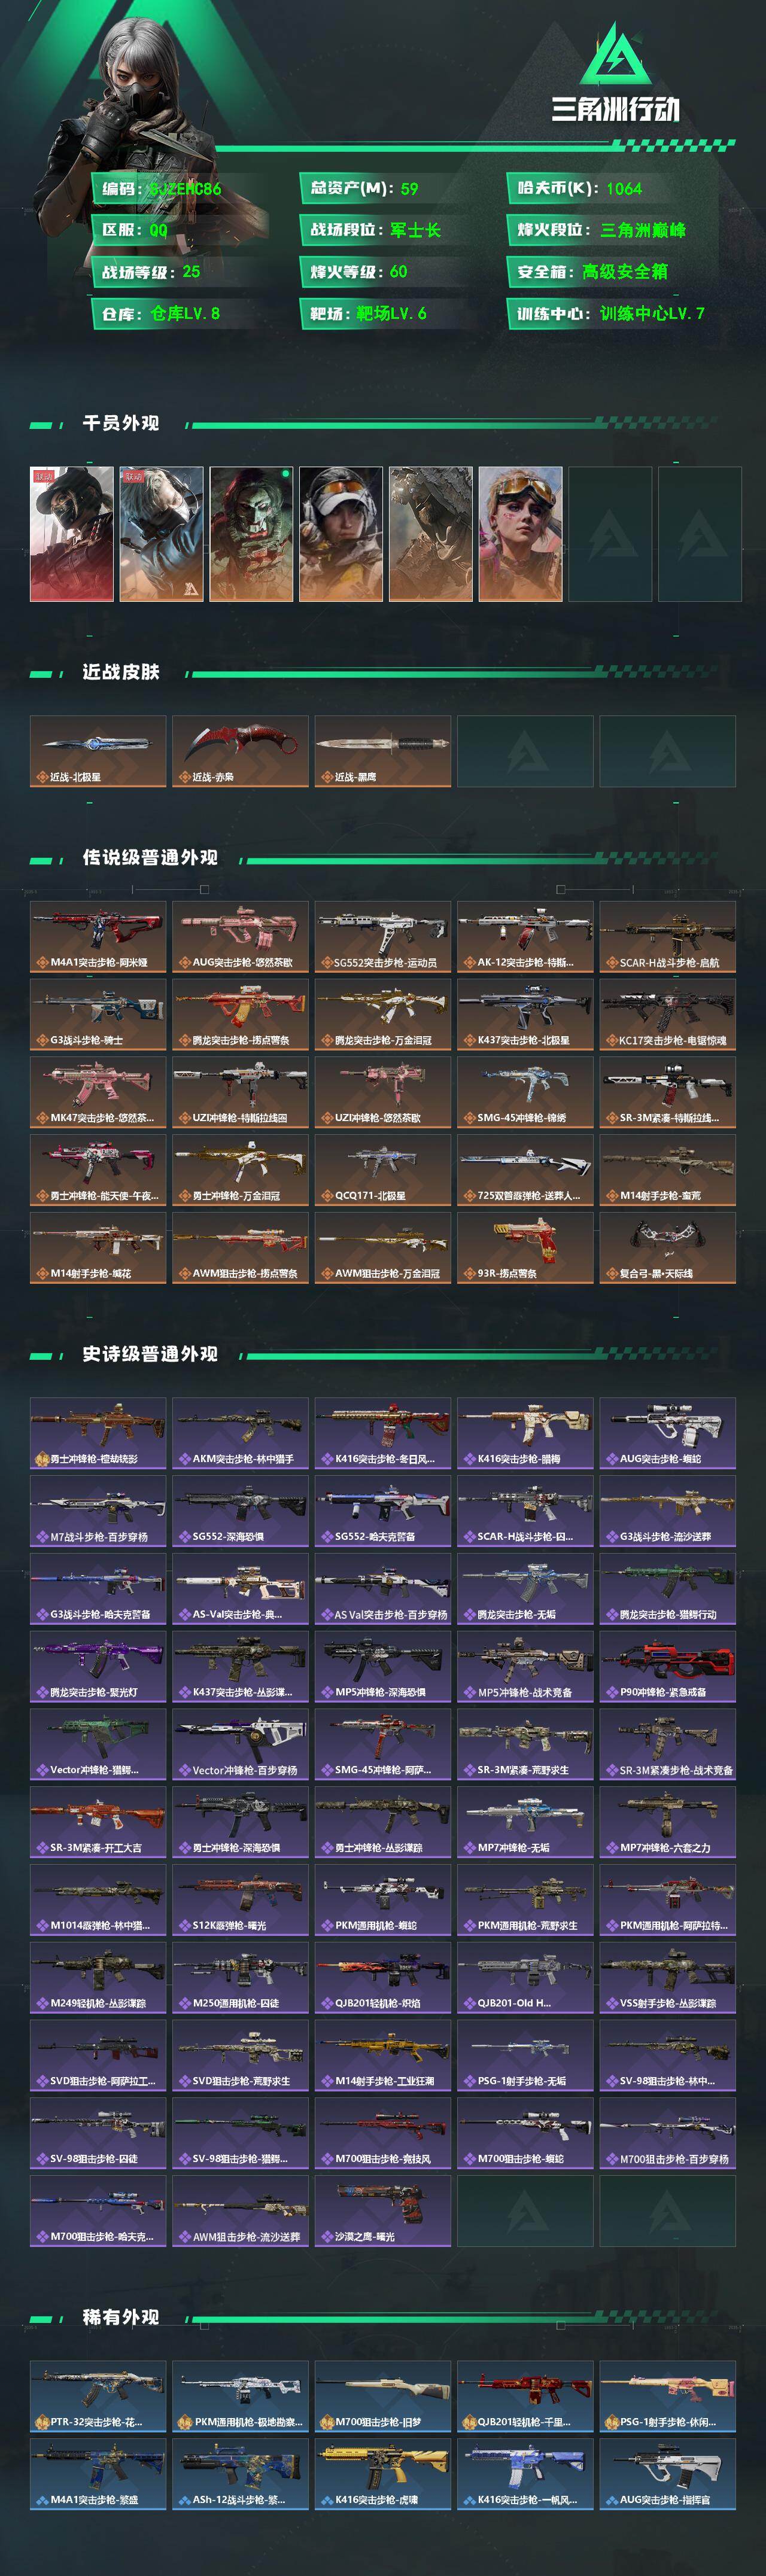Open the 复合弓 compound bow skin
The image size is (766, 2576).
667,1248
